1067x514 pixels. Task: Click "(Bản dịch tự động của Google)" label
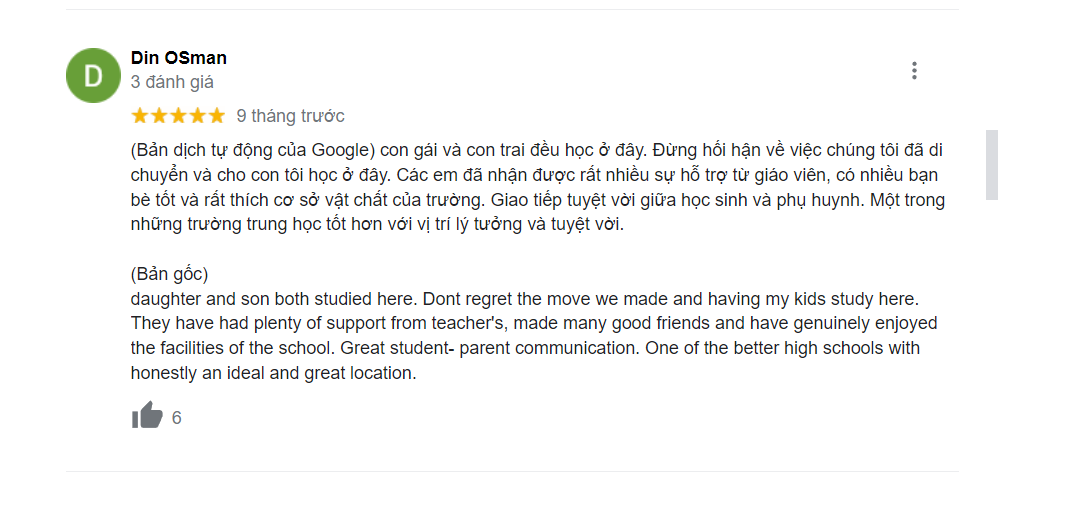pos(253,151)
